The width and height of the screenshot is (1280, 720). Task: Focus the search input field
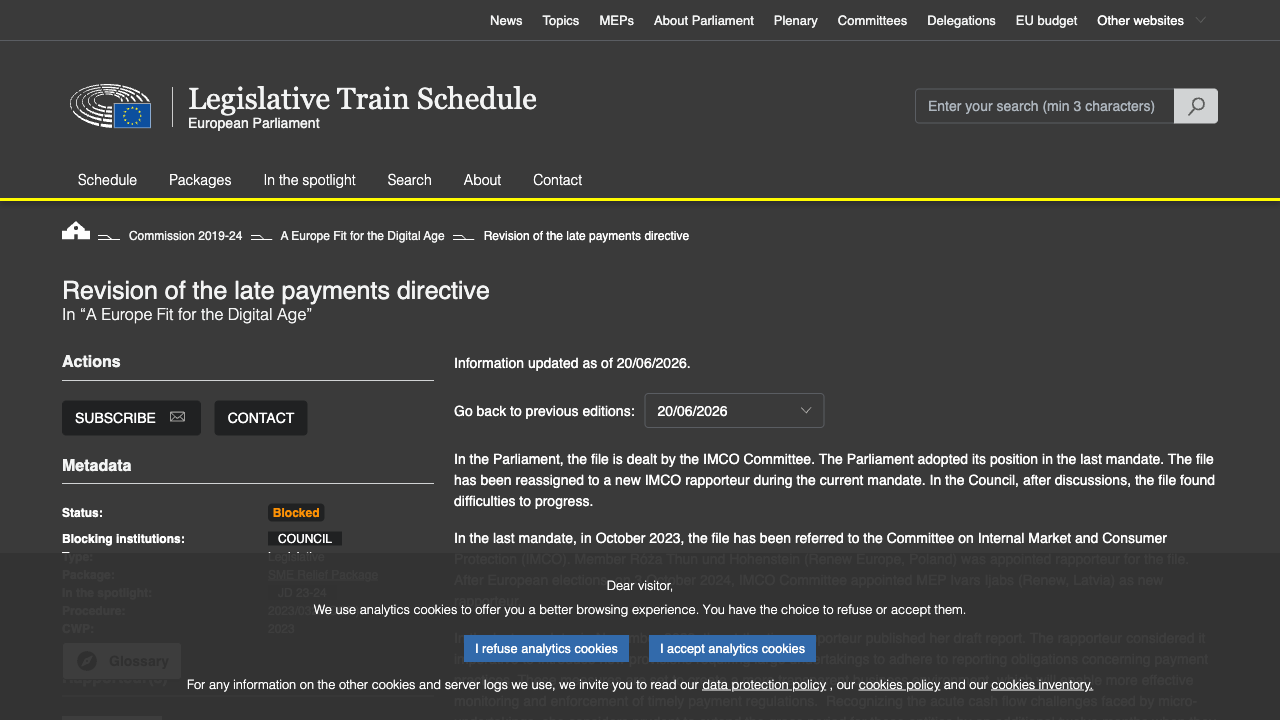pyautogui.click(x=1044, y=106)
